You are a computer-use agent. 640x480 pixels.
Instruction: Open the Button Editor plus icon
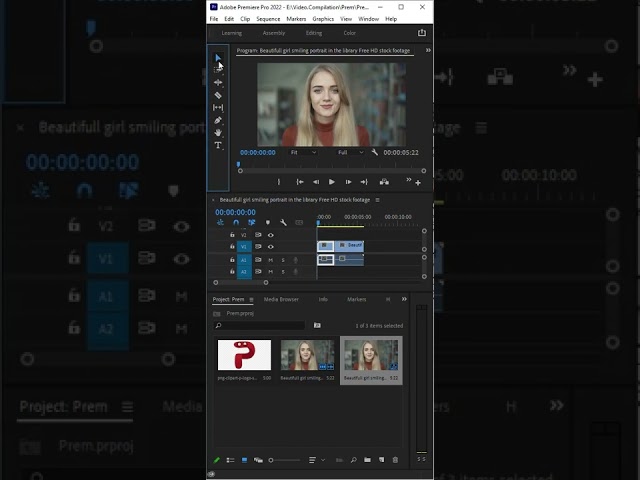coord(418,183)
